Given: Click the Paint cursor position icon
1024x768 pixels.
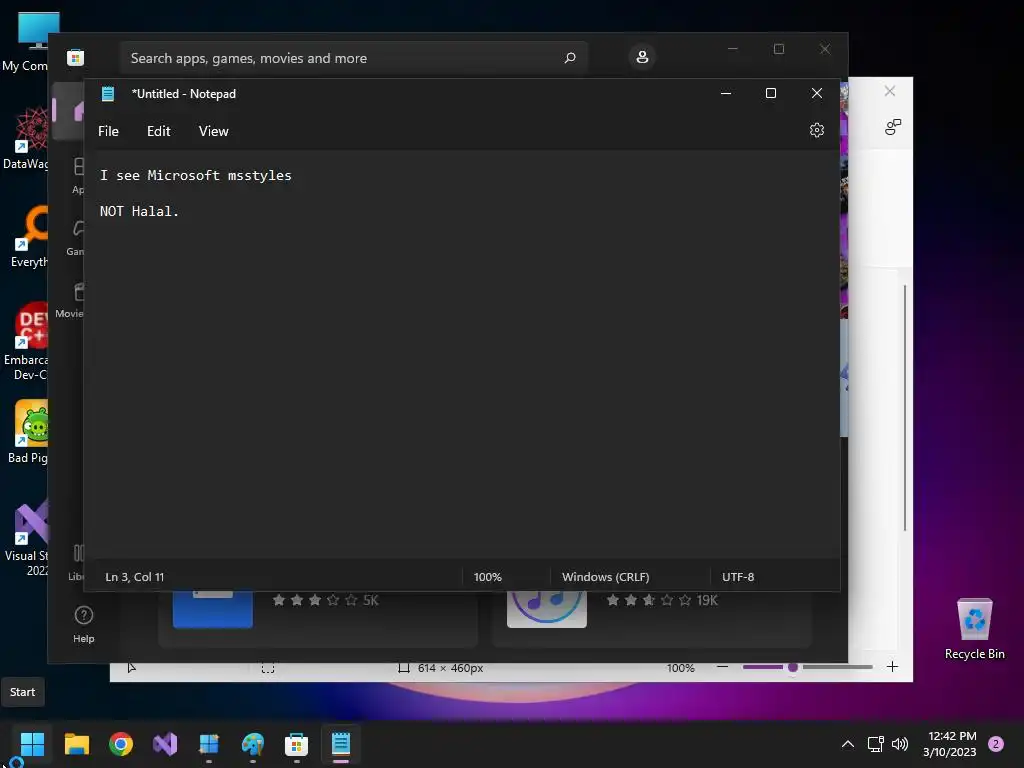Looking at the screenshot, I should pyautogui.click(x=131, y=667).
